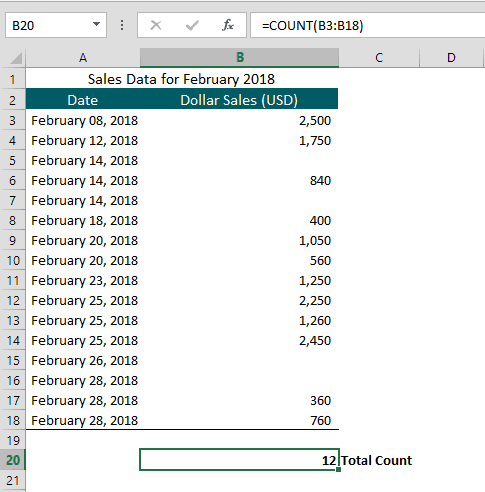
Task: Open the formula bar options dots
Action: coord(122,25)
